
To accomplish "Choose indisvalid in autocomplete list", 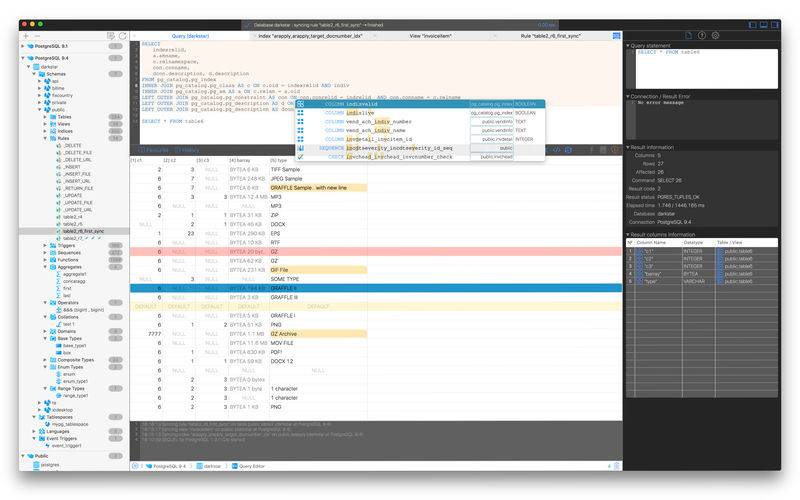I will pyautogui.click(x=420, y=104).
